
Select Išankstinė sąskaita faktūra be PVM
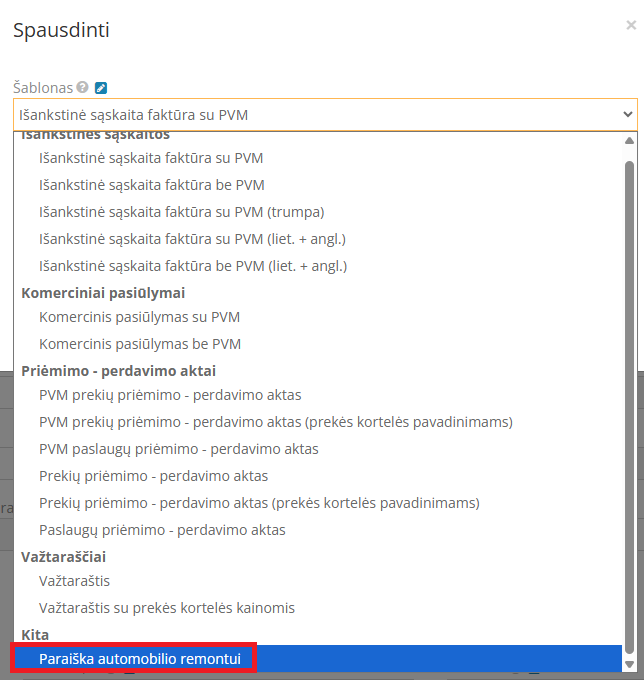(x=151, y=185)
